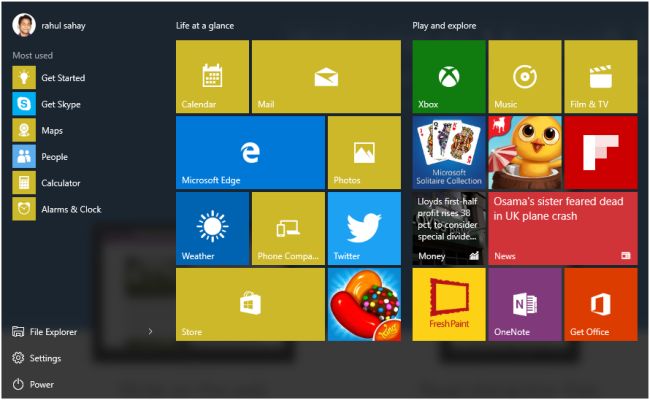Launch Microsoft Edge tile

click(250, 153)
